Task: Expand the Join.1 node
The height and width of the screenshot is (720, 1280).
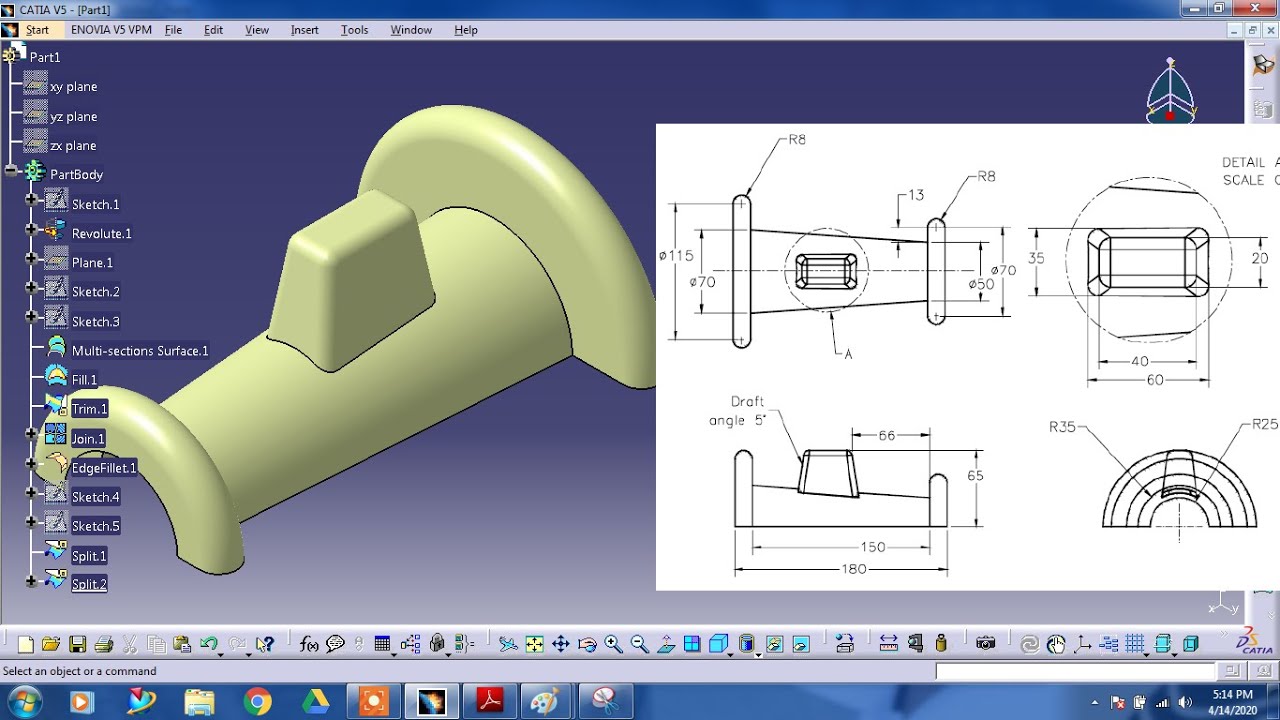Action: 31,435
